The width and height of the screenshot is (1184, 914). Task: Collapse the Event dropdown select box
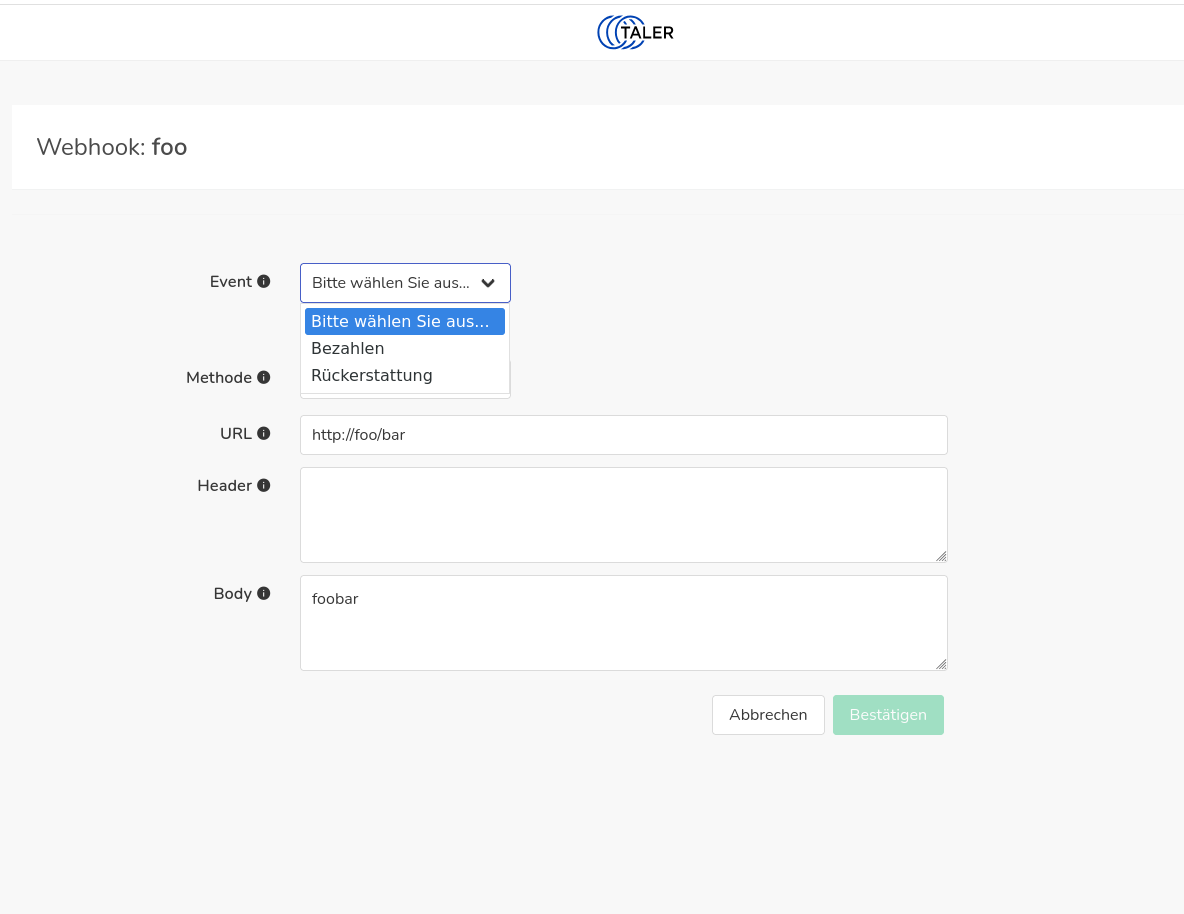(405, 283)
